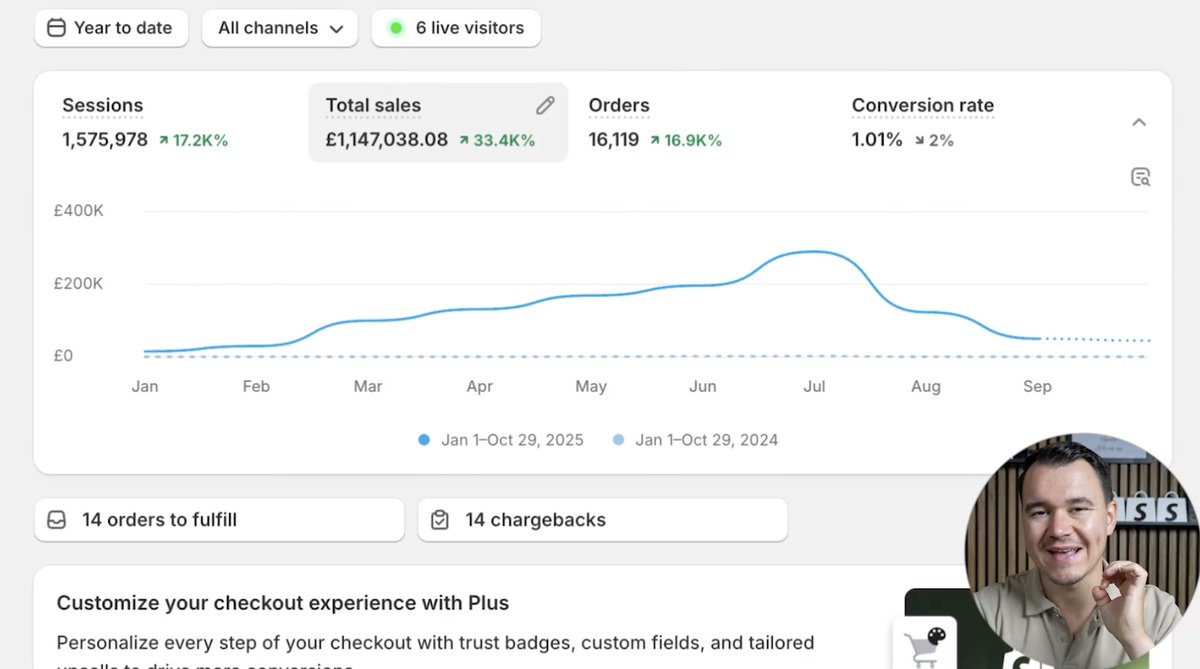This screenshot has height=669, width=1200.
Task: Click the 2% conversion decrease indicator
Action: [x=933, y=141]
